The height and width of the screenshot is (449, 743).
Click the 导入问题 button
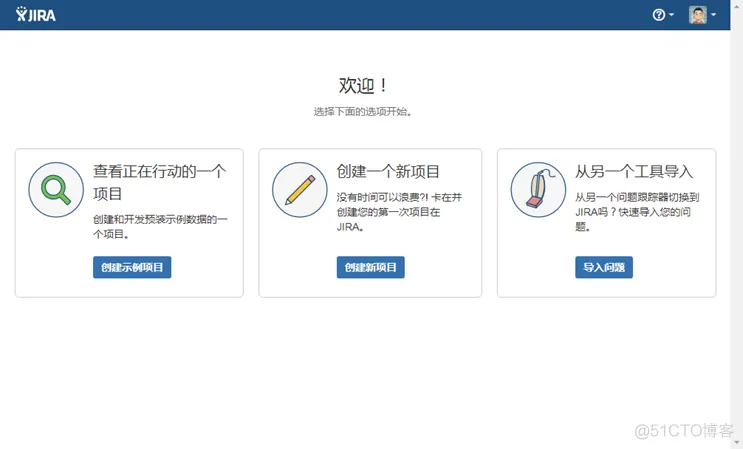coord(604,267)
